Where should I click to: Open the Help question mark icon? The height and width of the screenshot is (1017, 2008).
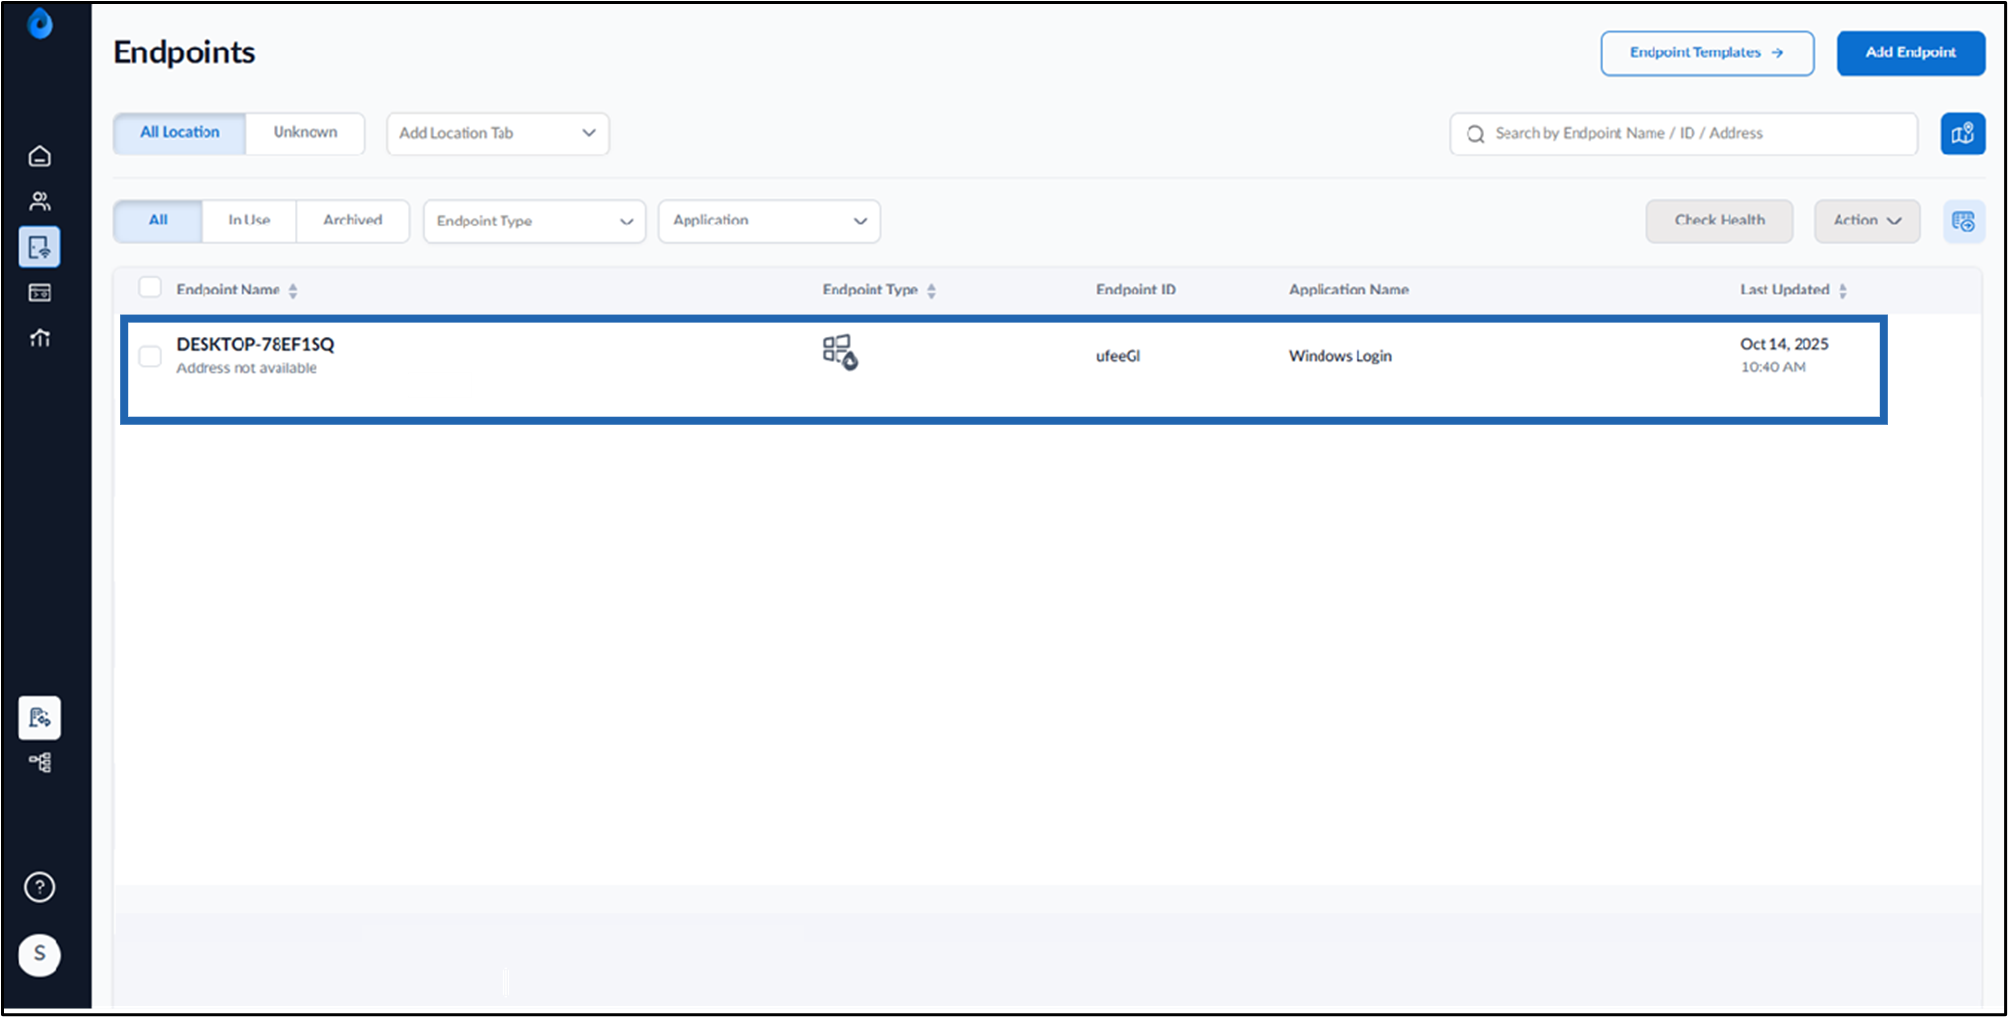click(x=40, y=887)
